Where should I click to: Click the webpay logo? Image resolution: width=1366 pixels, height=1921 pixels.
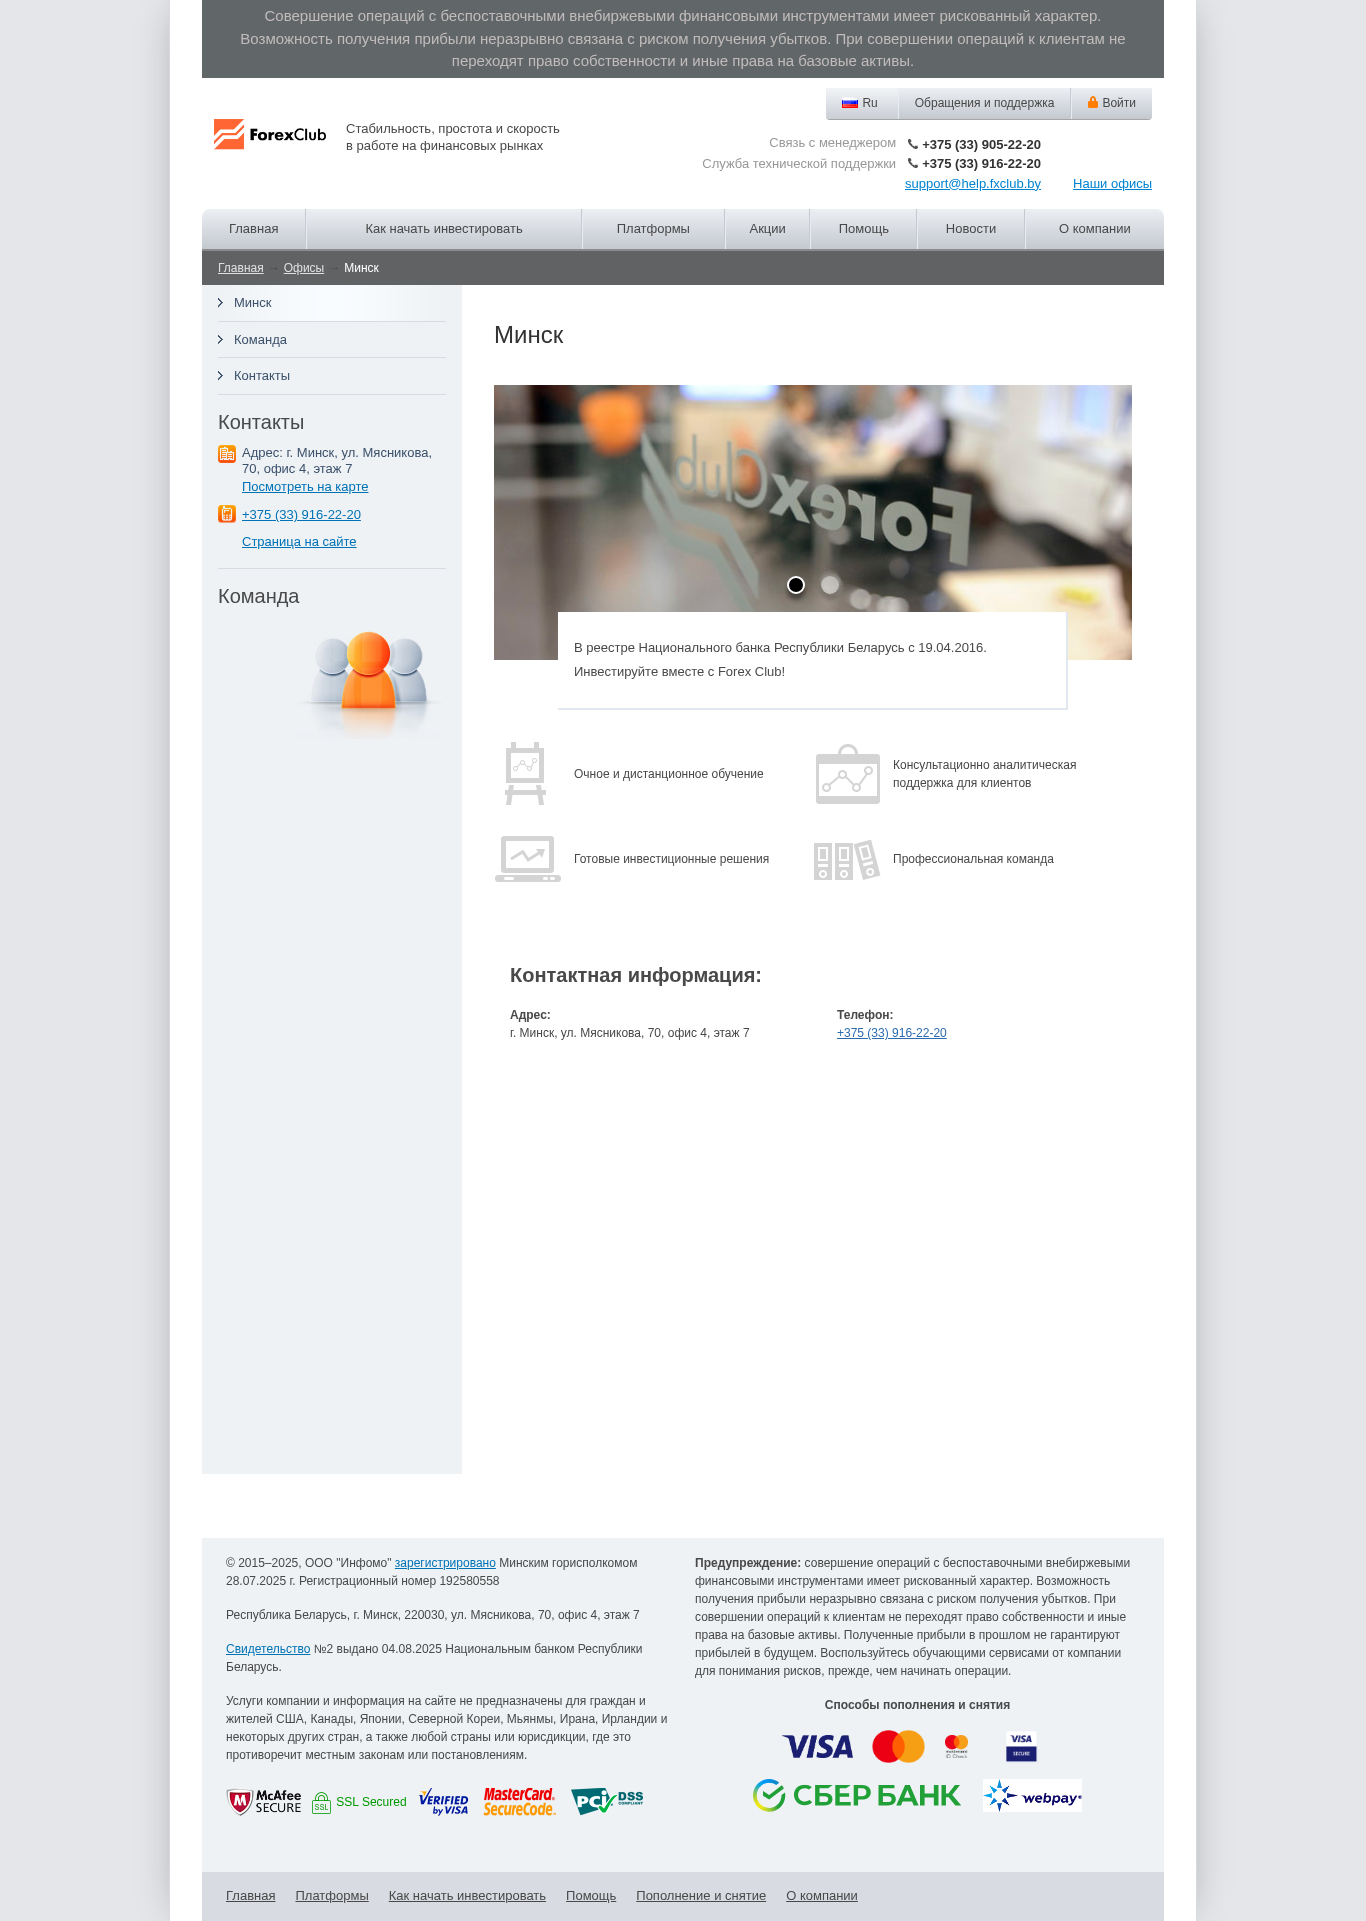tap(1032, 1796)
